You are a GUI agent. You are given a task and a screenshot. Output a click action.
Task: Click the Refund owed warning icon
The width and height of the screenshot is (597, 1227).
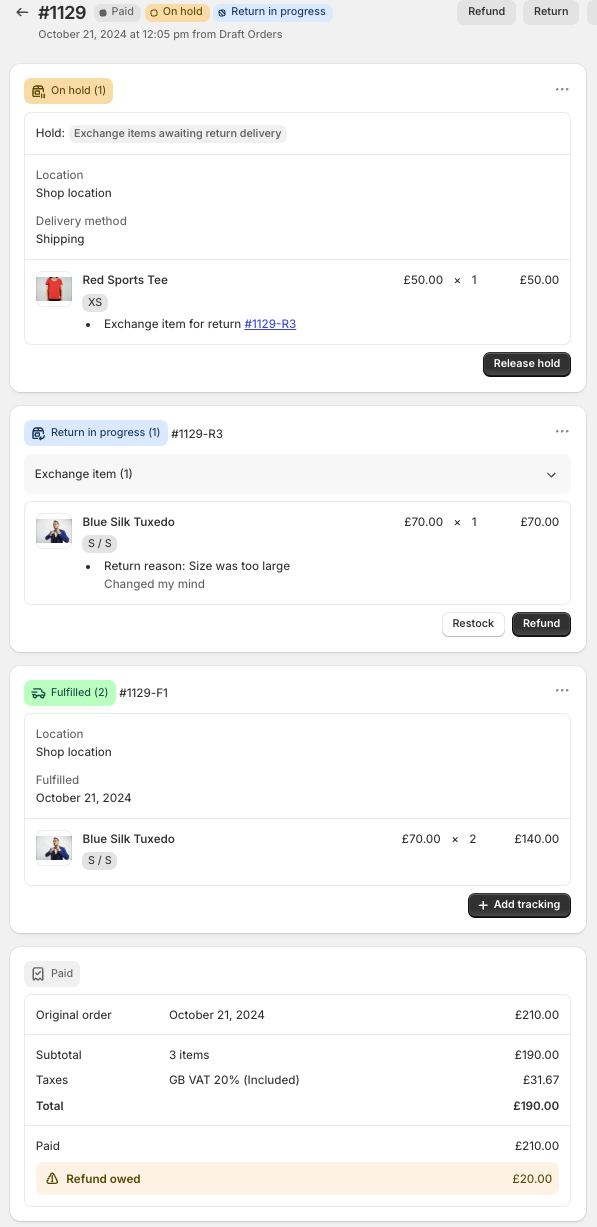coord(53,1179)
